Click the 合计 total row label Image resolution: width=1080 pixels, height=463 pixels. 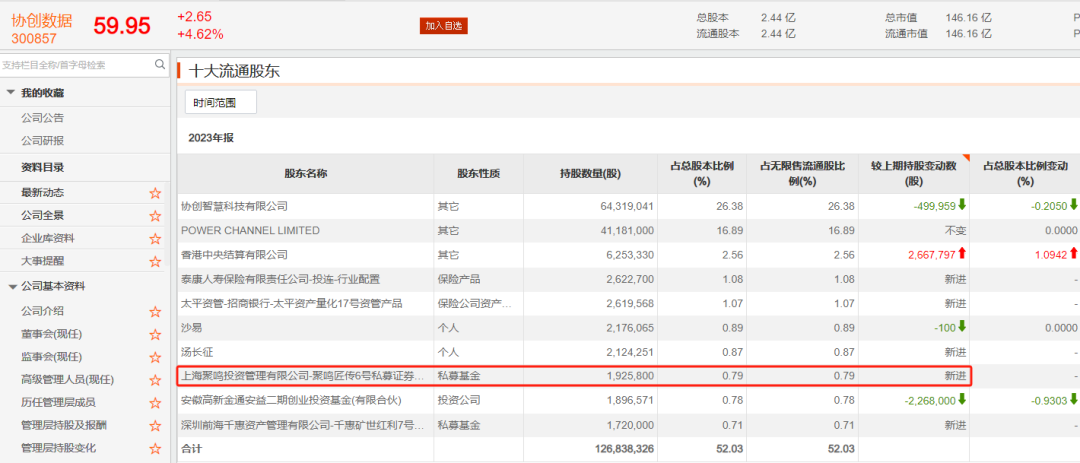click(x=191, y=449)
